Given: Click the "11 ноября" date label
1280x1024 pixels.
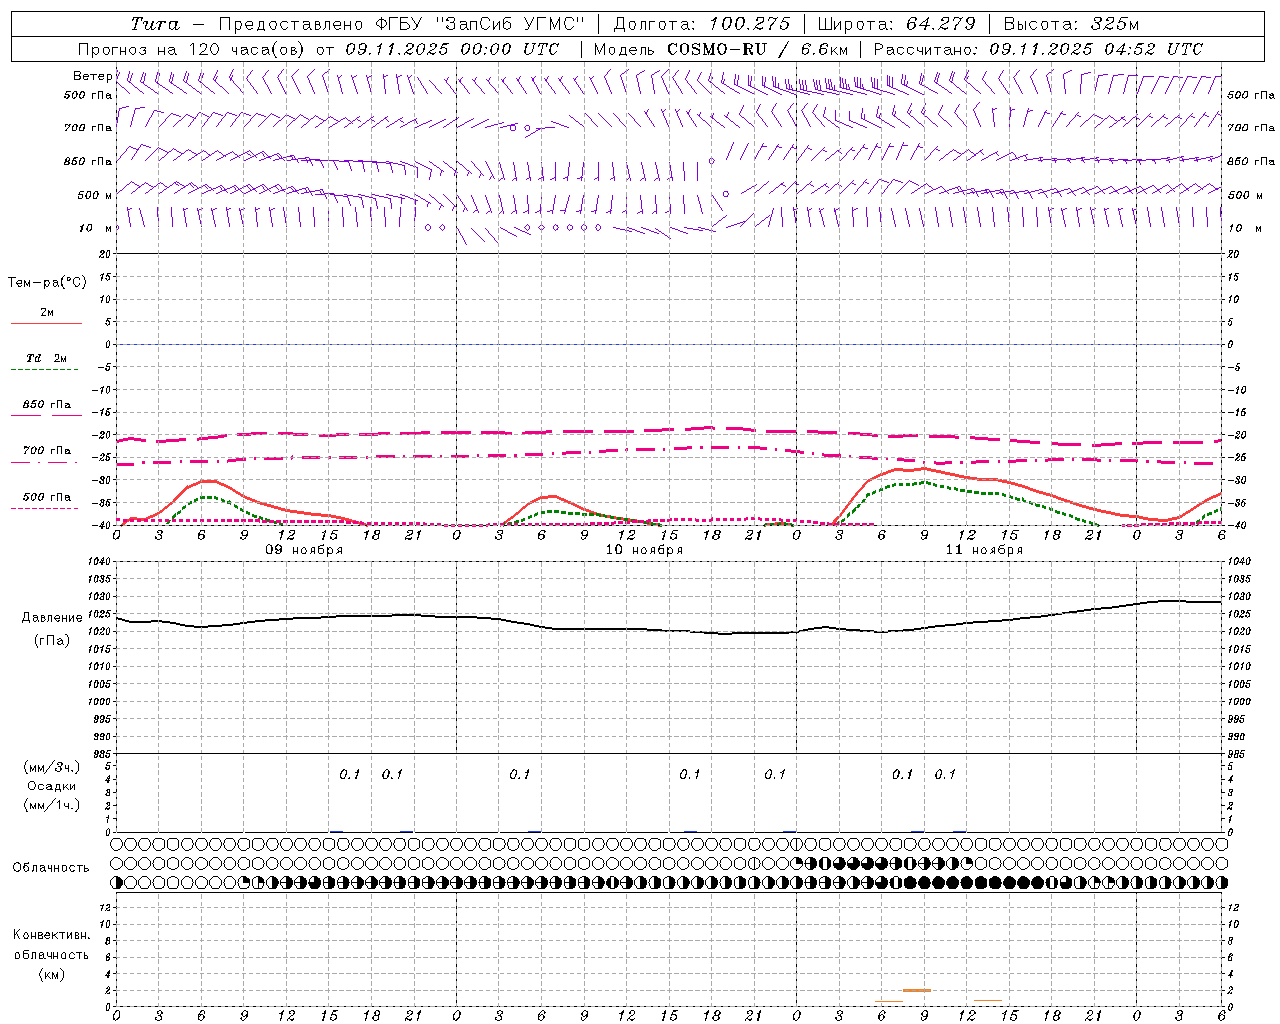Looking at the screenshot, I should [984, 549].
